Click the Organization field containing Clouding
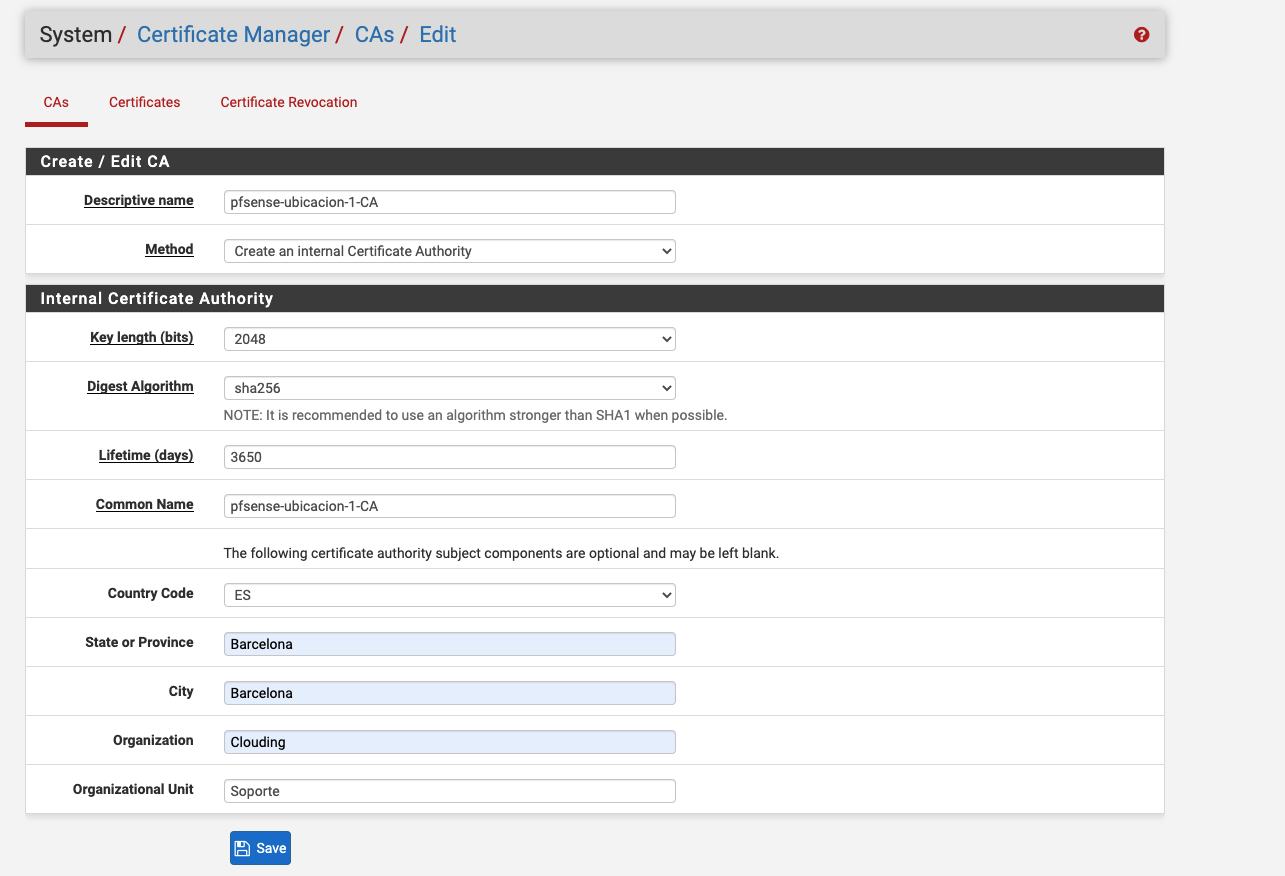The width and height of the screenshot is (1285, 876). (x=450, y=742)
